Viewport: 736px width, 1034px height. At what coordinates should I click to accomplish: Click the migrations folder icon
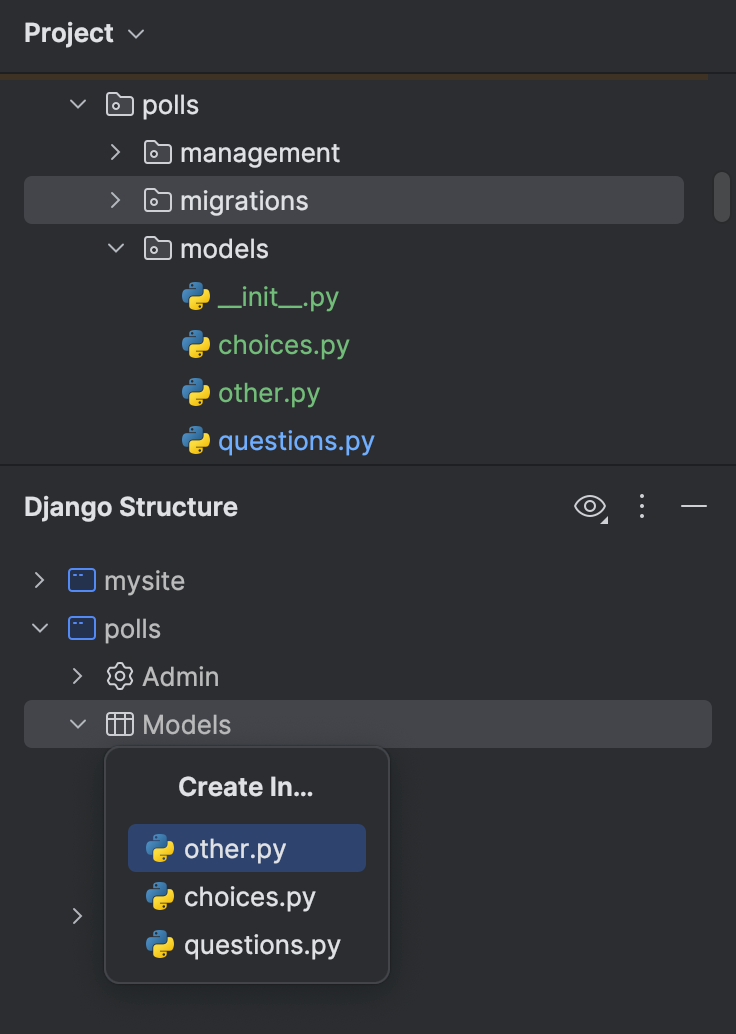[x=157, y=200]
